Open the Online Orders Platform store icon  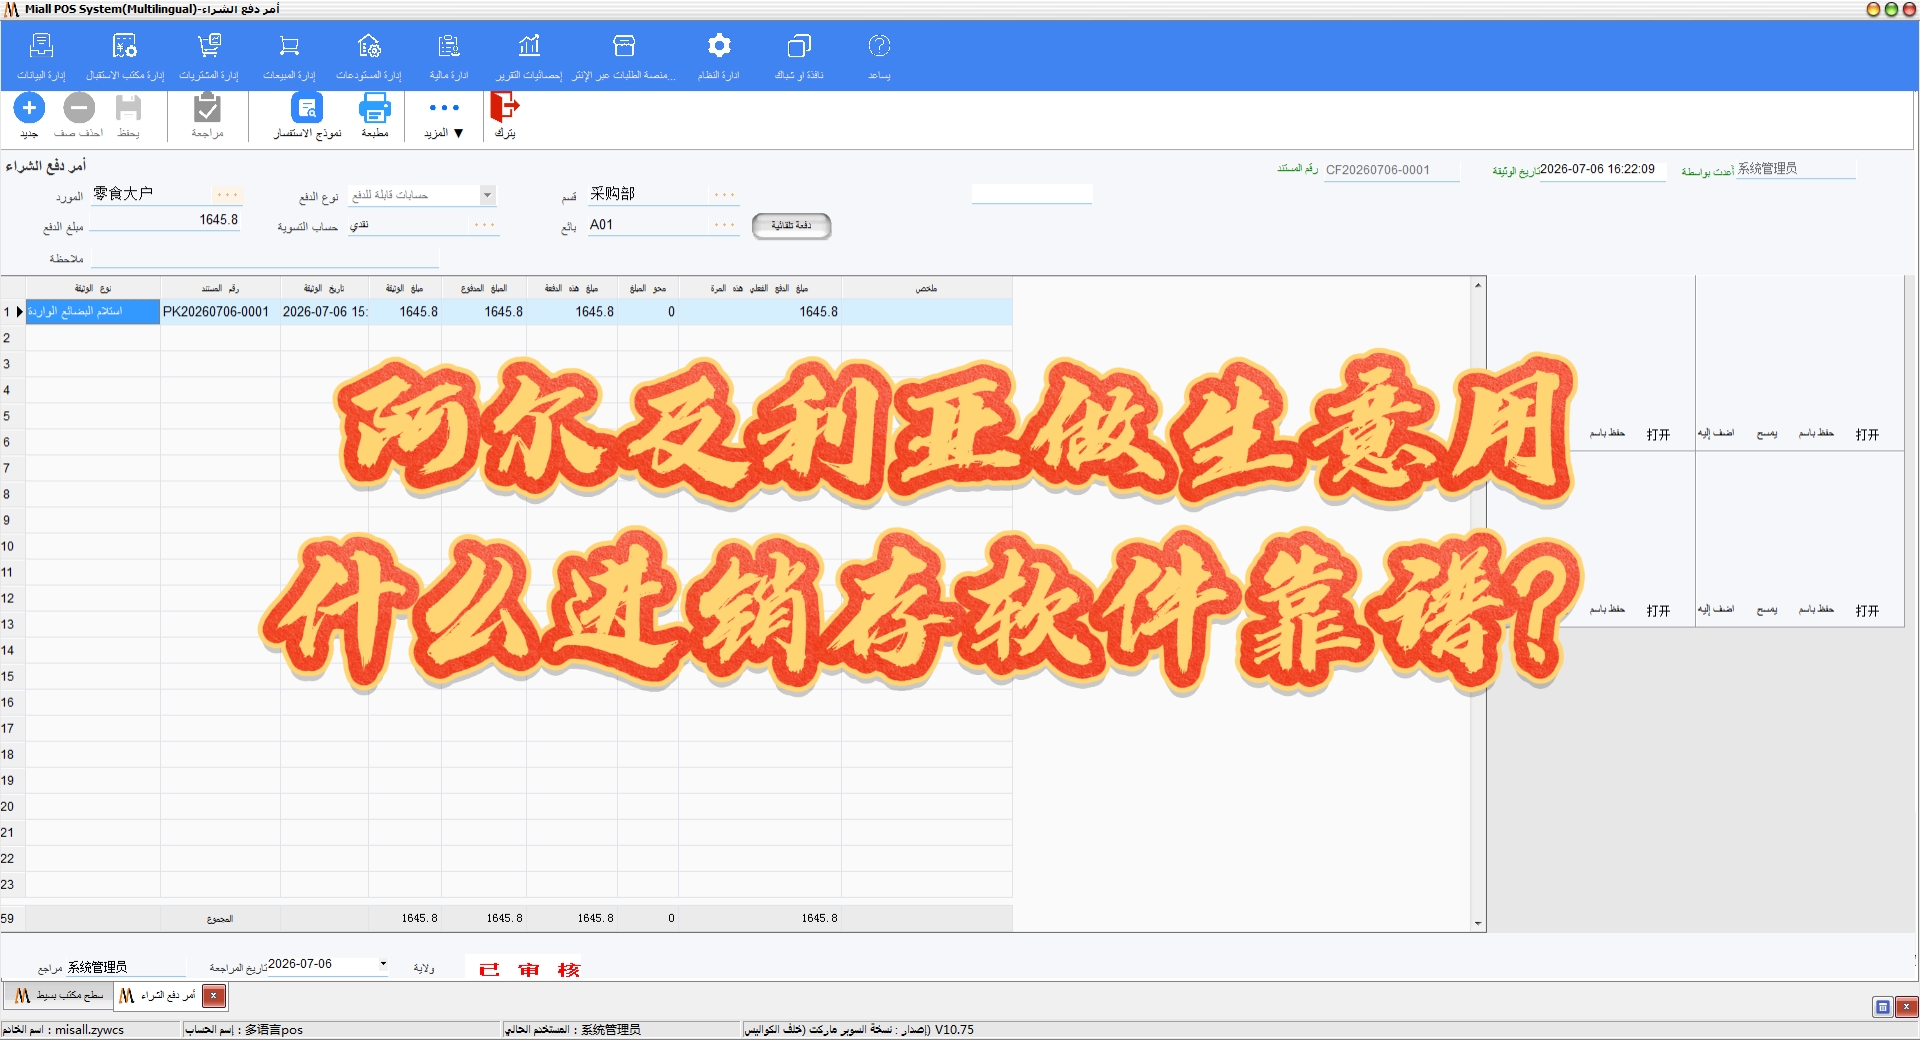click(624, 56)
